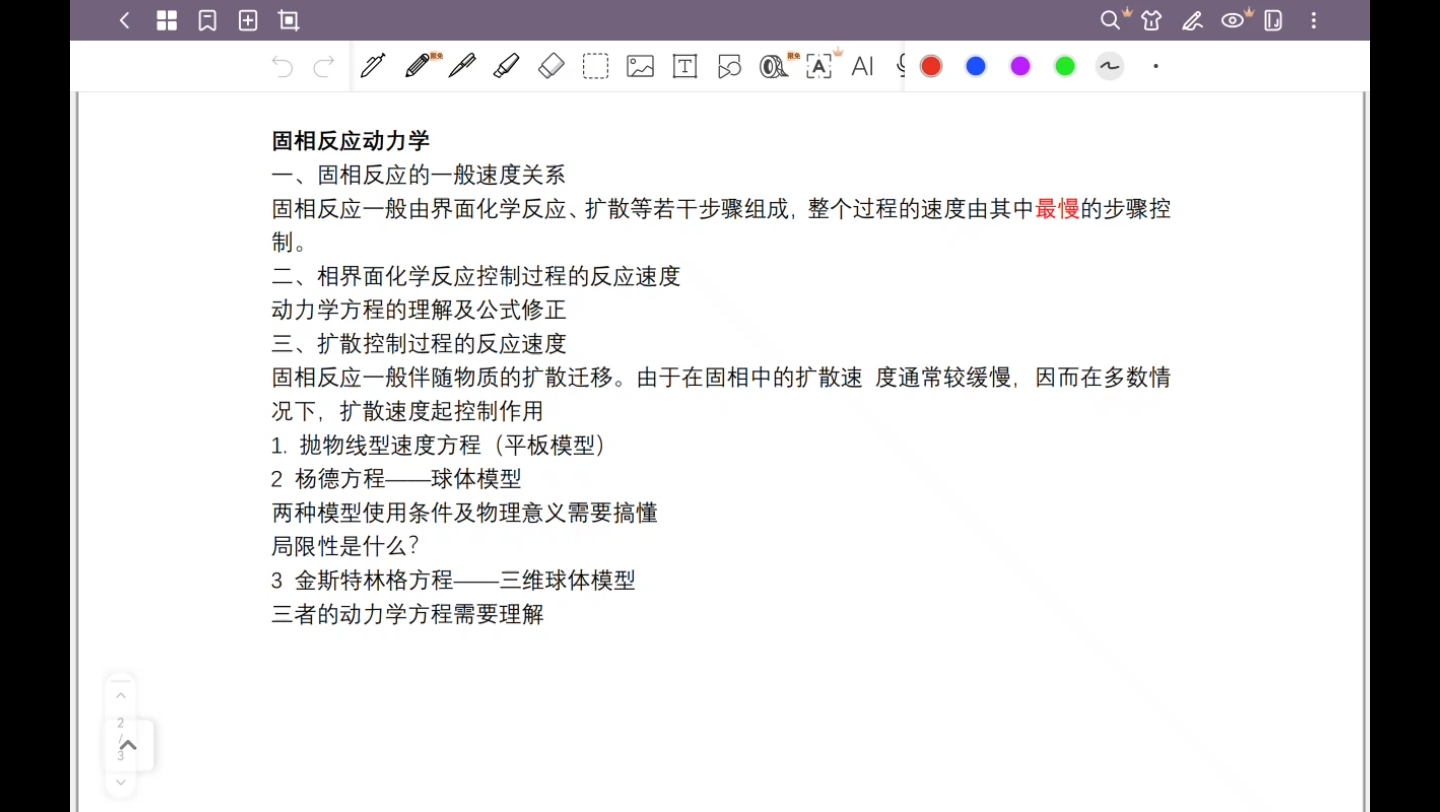Choose the blue pen color

(976, 66)
